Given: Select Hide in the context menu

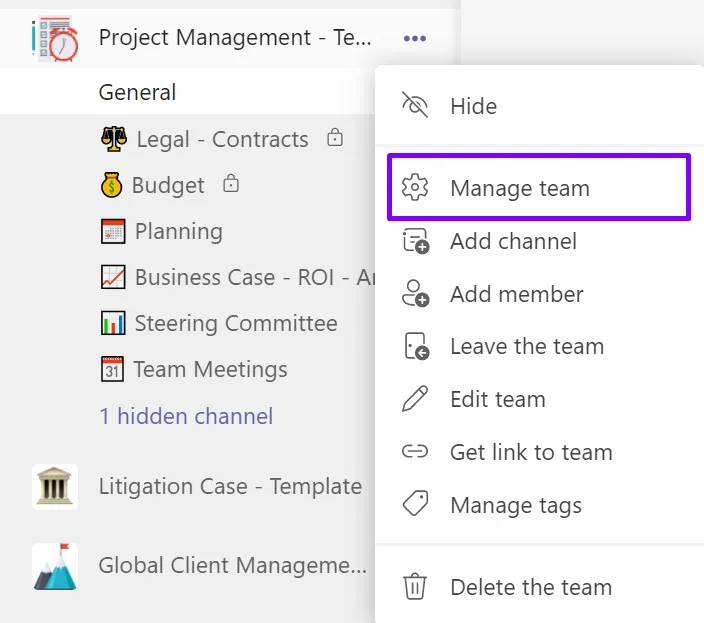Looking at the screenshot, I should pos(539,106).
